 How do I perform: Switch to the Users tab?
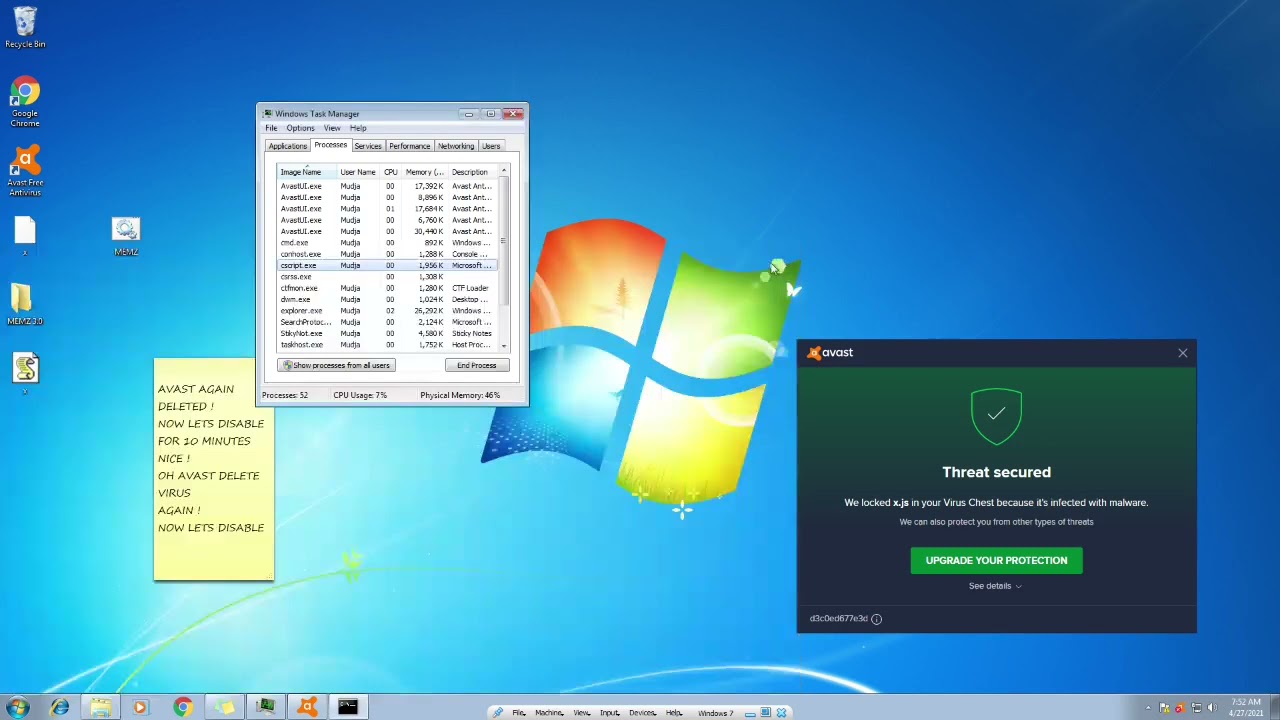[491, 146]
